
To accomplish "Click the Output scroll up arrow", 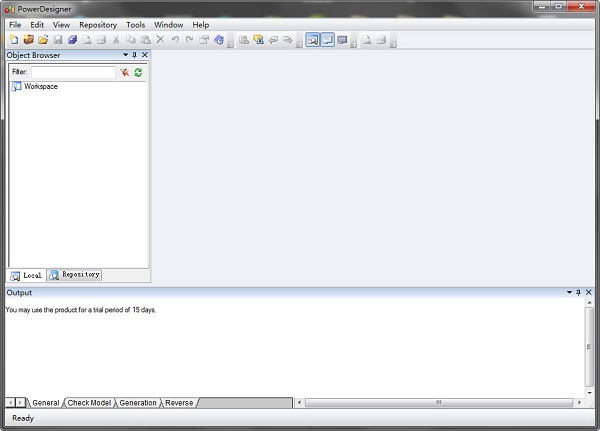I will click(589, 302).
